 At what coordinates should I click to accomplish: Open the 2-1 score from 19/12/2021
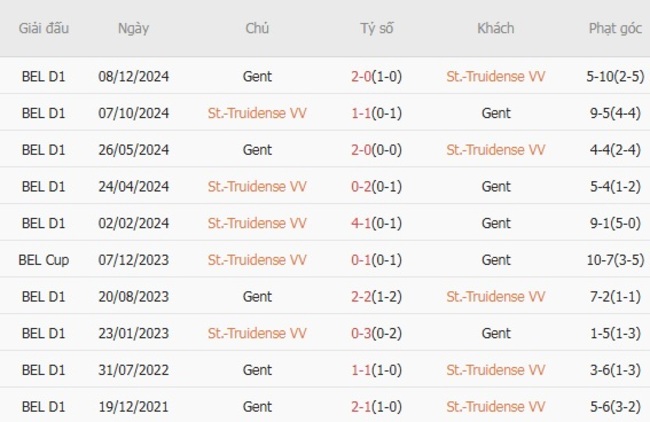coord(364,407)
